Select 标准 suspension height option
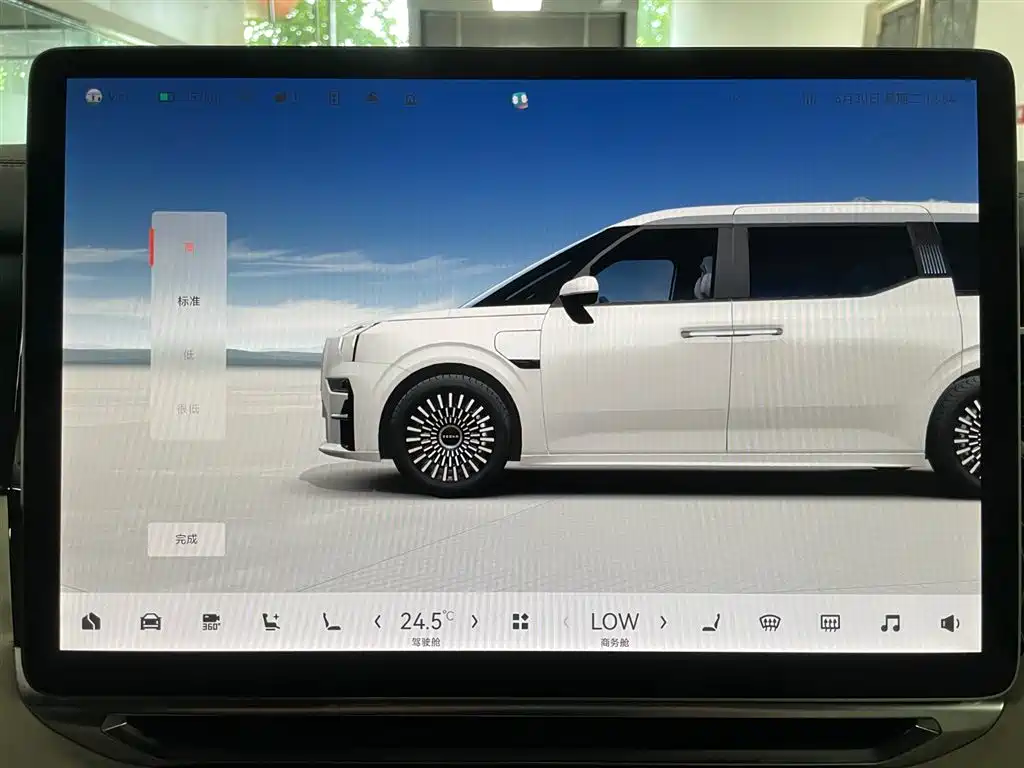Image resolution: width=1024 pixels, height=768 pixels. 188,301
